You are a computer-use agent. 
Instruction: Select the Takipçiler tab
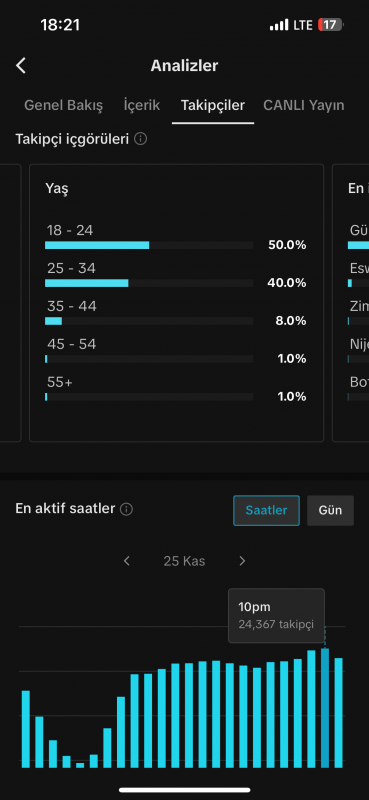[x=213, y=106]
